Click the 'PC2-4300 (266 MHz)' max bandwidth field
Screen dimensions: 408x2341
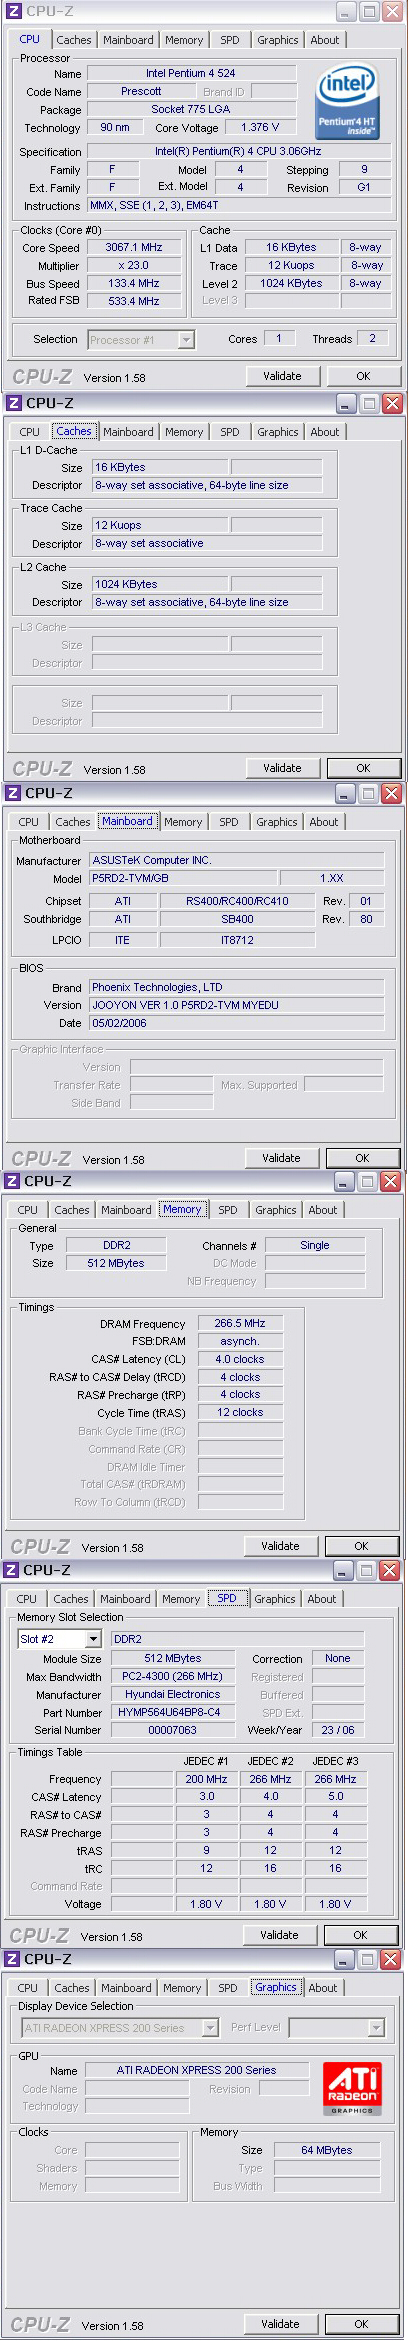coord(173,1677)
